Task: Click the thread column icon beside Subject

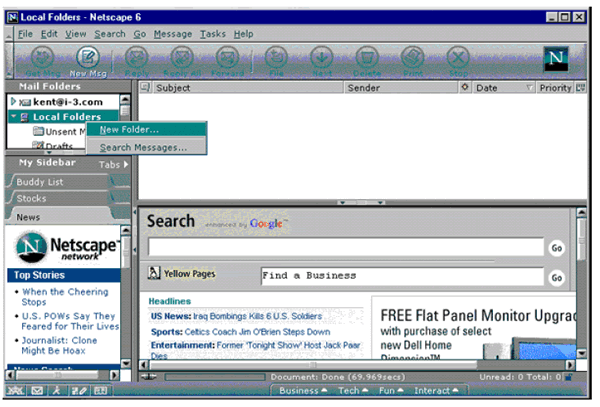Action: coord(145,88)
